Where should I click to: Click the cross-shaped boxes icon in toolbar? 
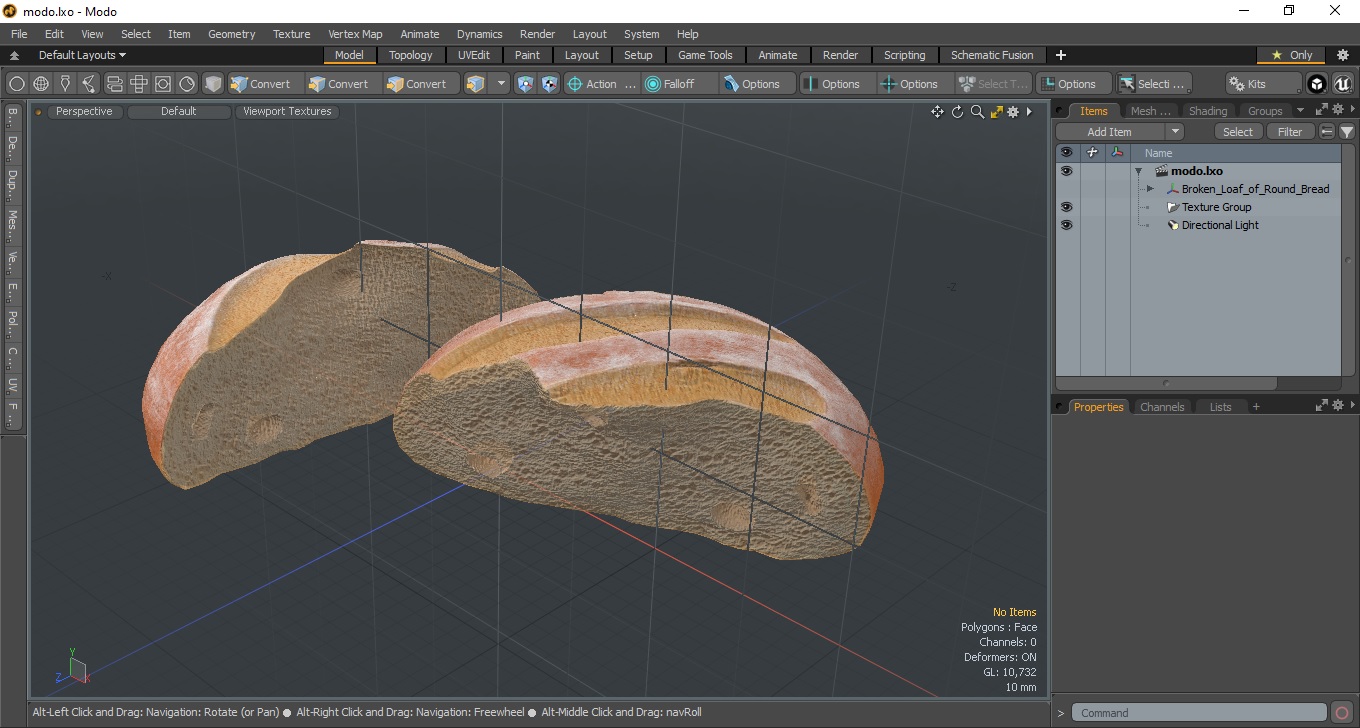tap(139, 84)
